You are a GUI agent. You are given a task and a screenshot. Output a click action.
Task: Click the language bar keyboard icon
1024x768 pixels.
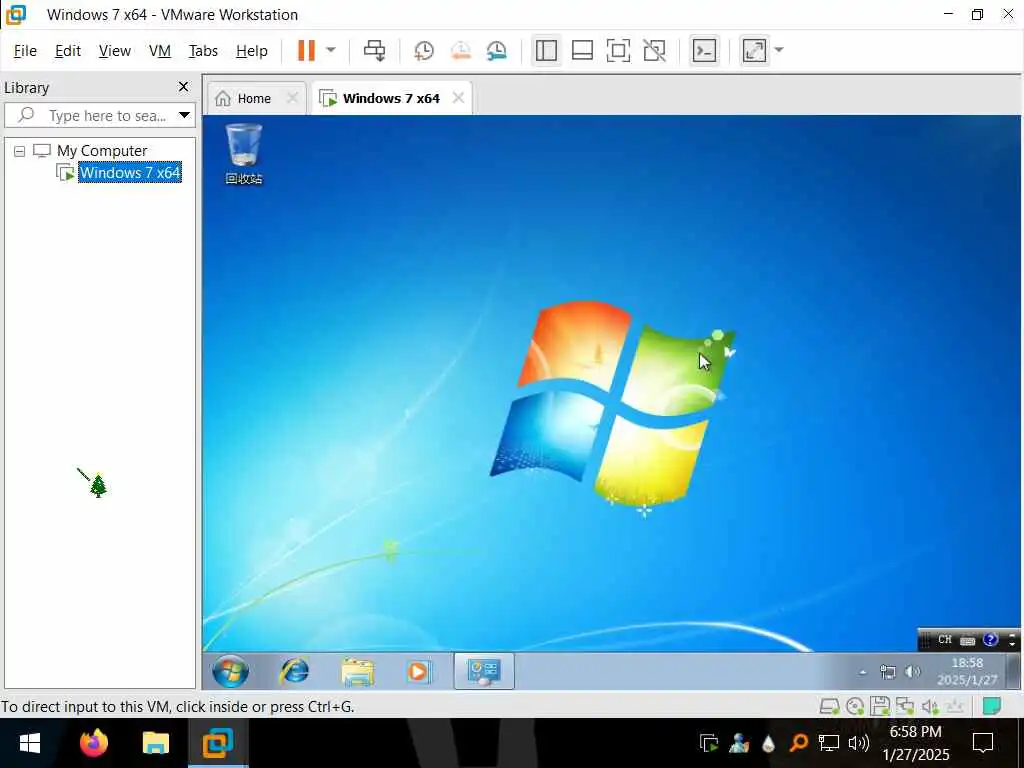pyautogui.click(x=968, y=640)
